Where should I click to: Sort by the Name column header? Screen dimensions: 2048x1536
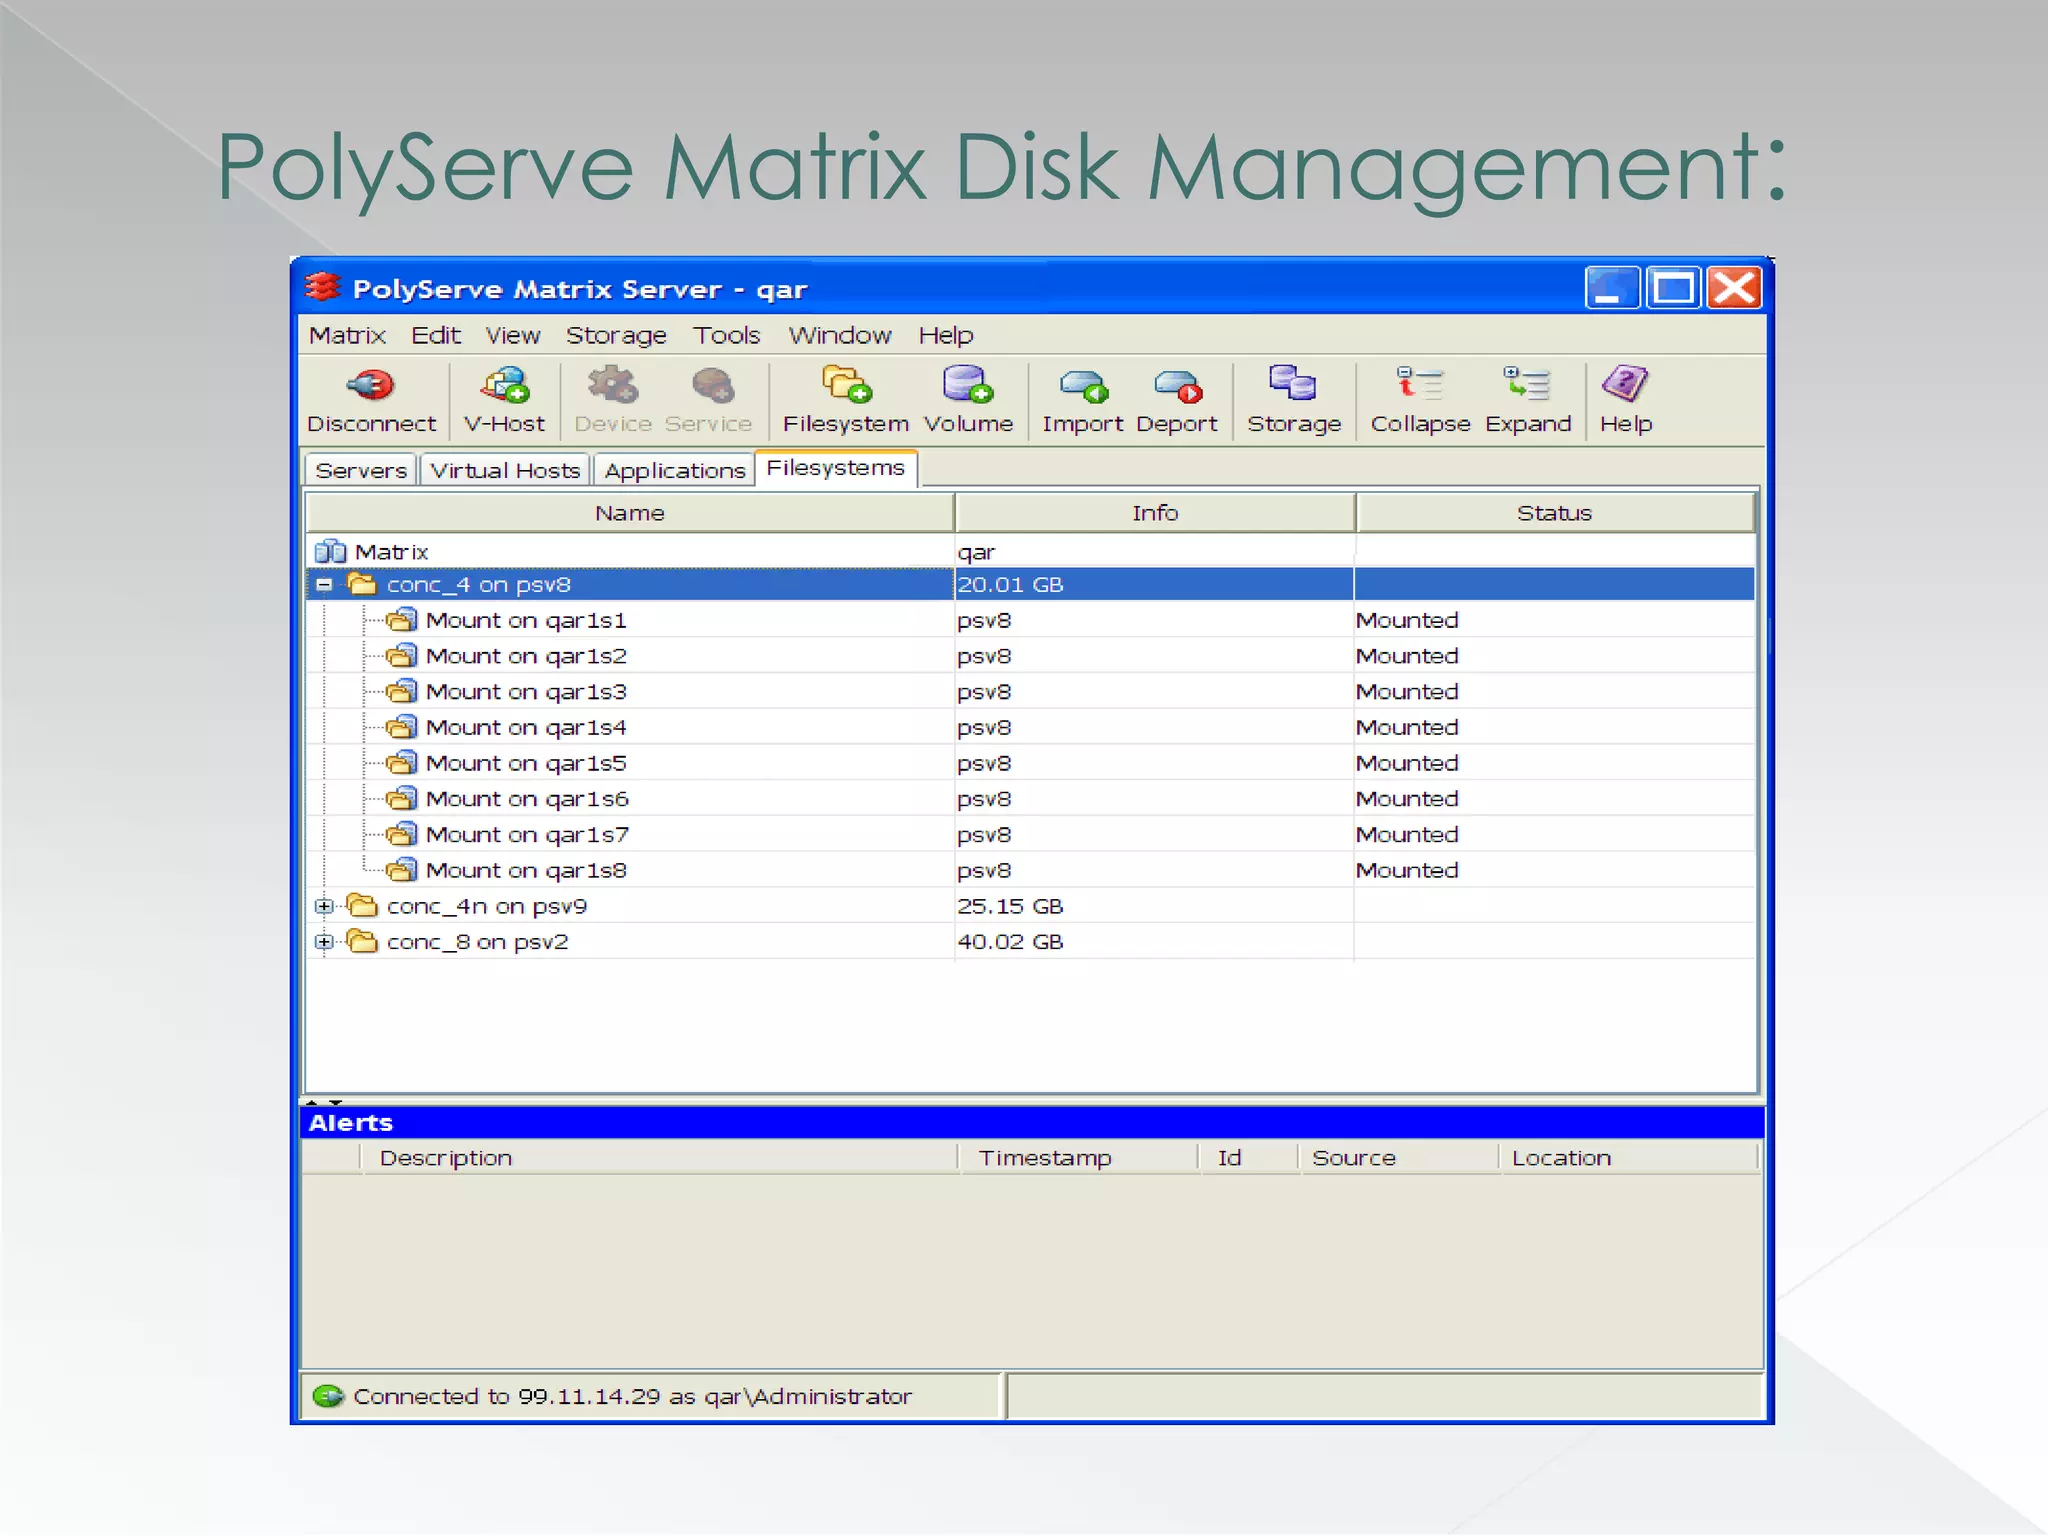coord(630,513)
